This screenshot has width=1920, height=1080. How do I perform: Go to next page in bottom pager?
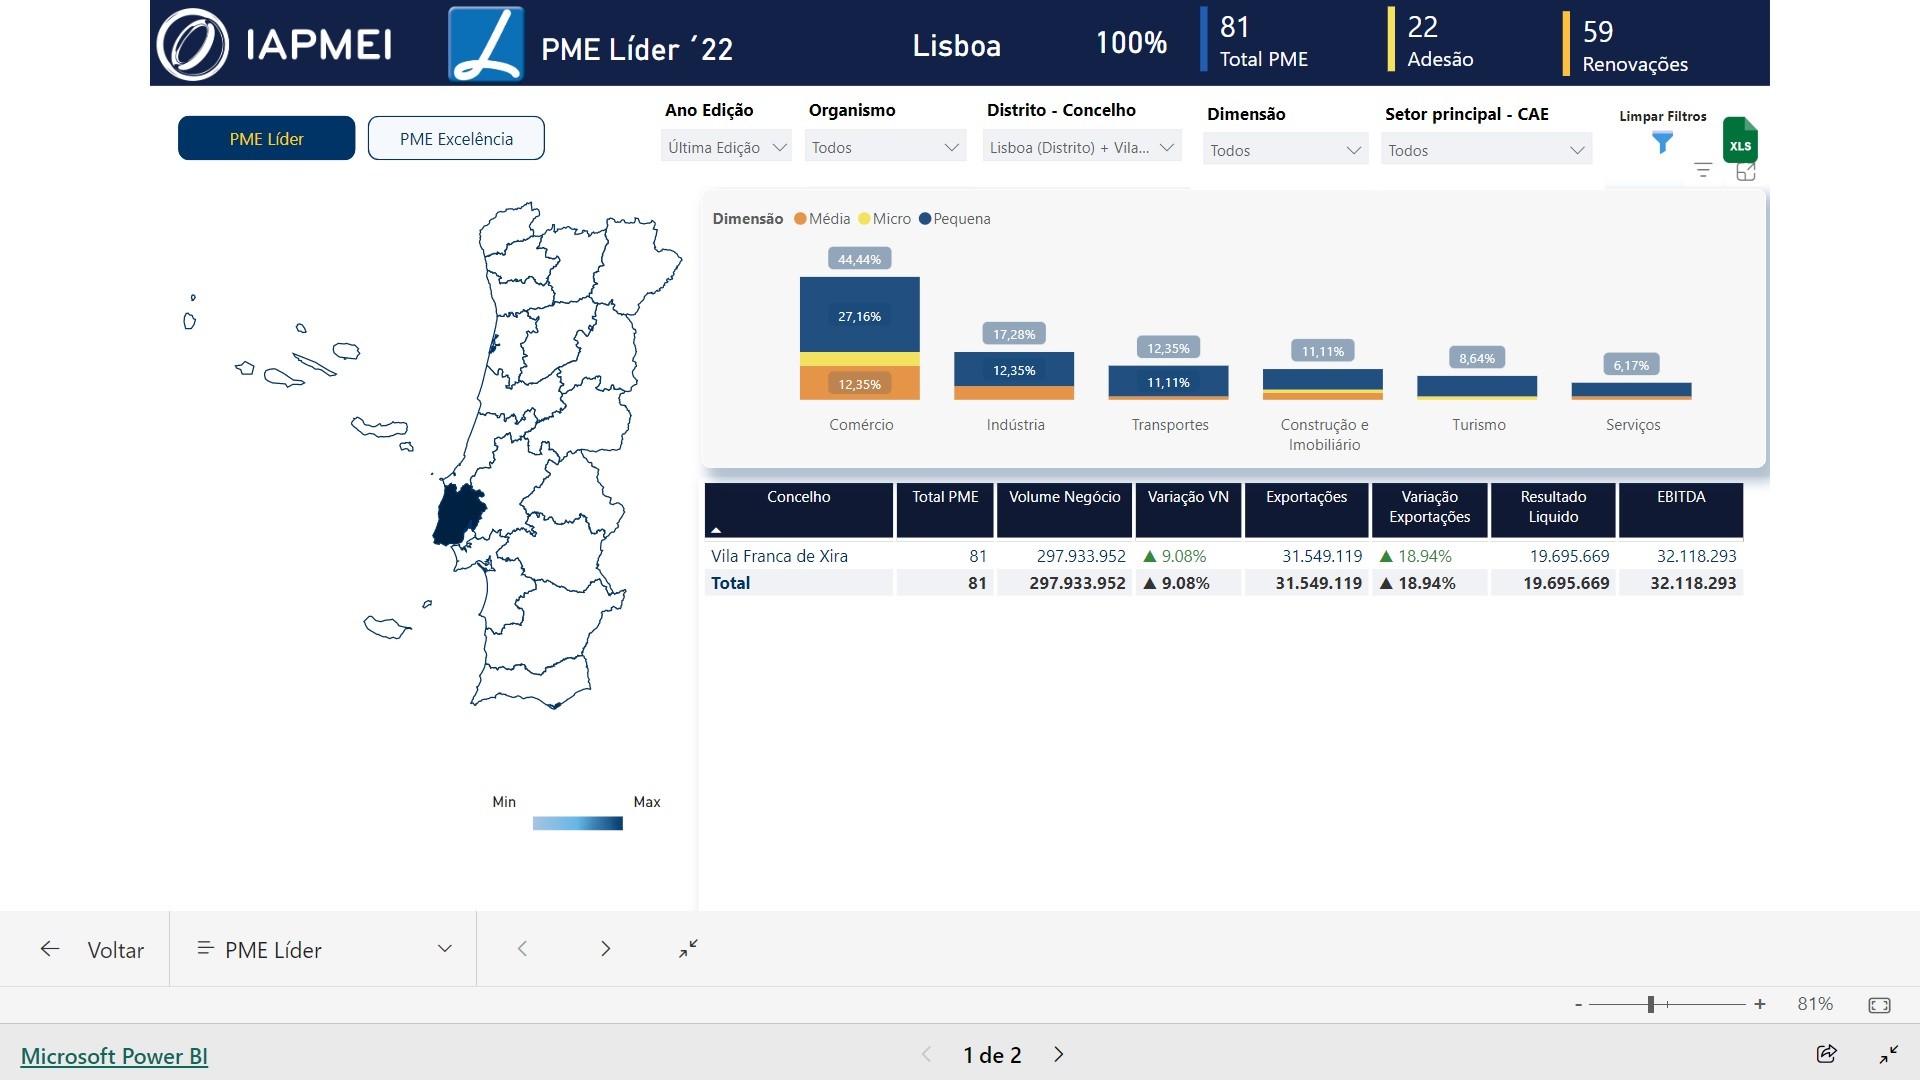(x=1059, y=1054)
